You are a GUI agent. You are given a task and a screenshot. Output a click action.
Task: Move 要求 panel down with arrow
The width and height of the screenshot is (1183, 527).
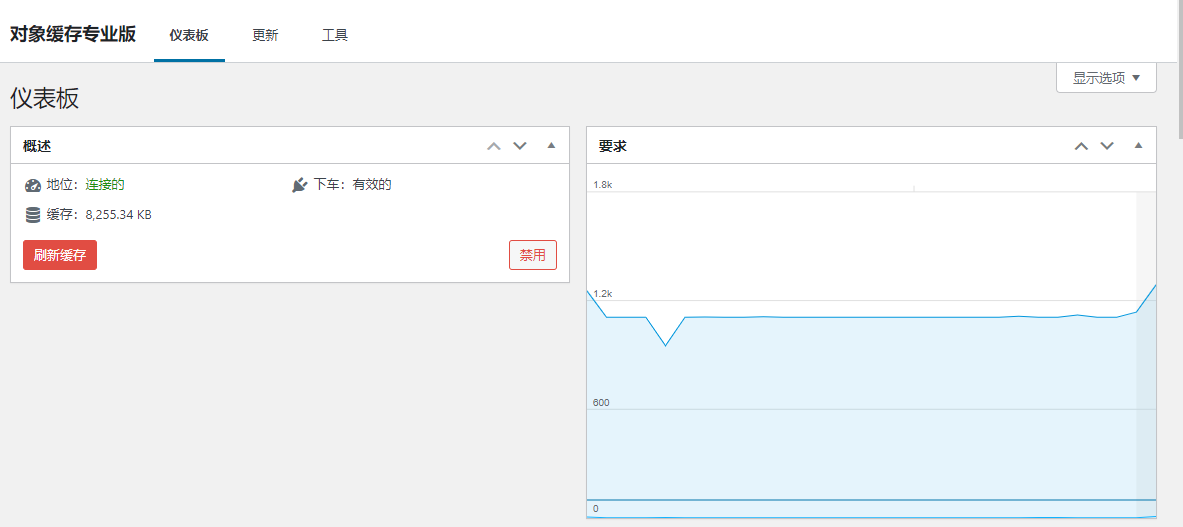(x=1107, y=146)
